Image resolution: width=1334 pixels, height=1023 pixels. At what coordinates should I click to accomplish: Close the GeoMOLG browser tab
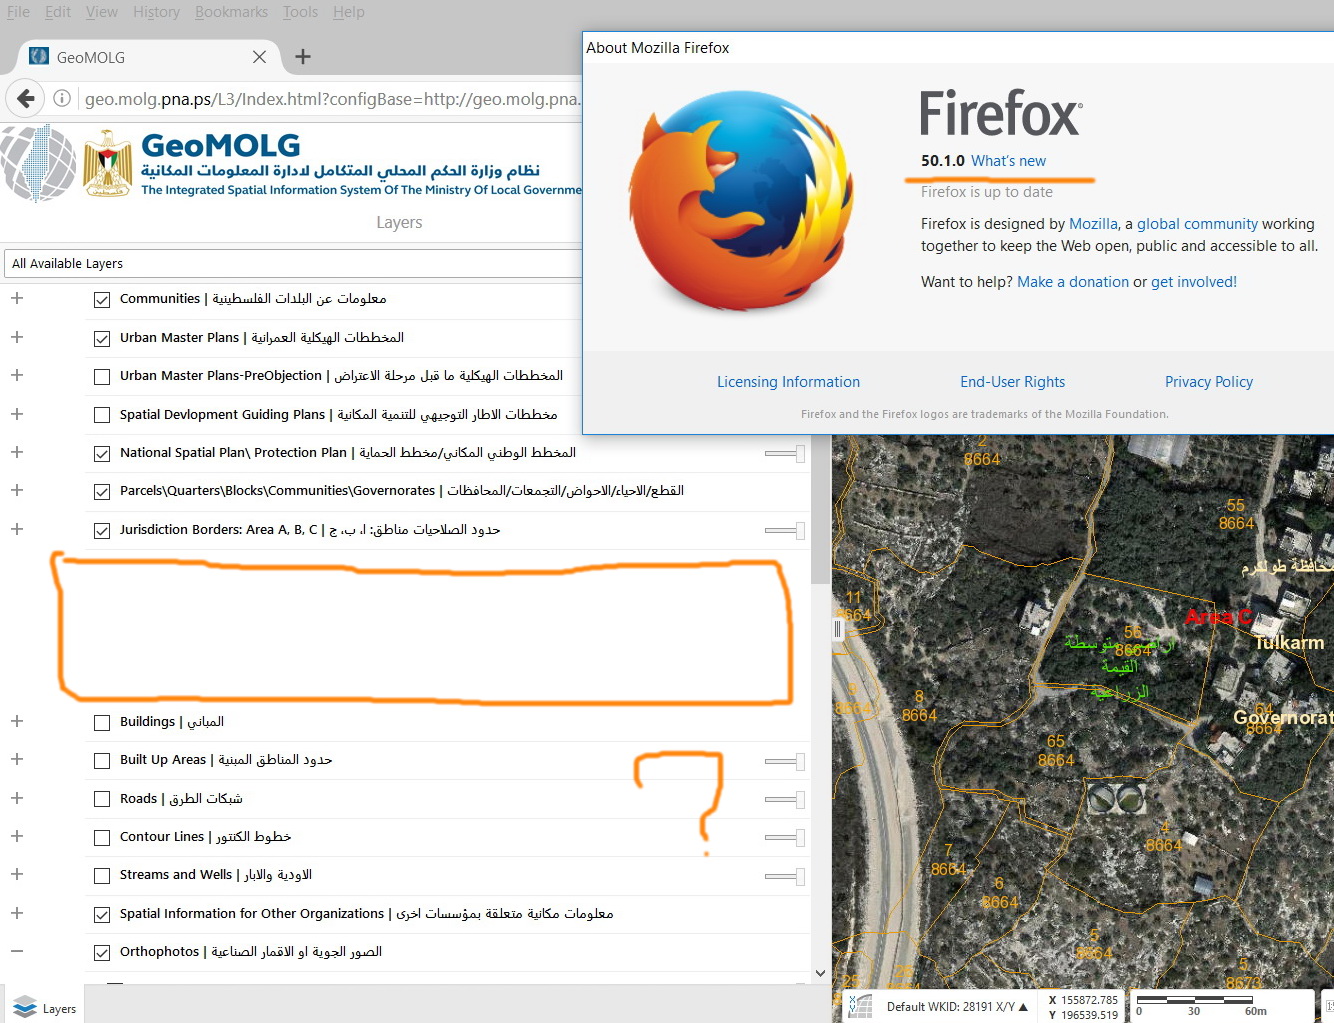tap(259, 57)
